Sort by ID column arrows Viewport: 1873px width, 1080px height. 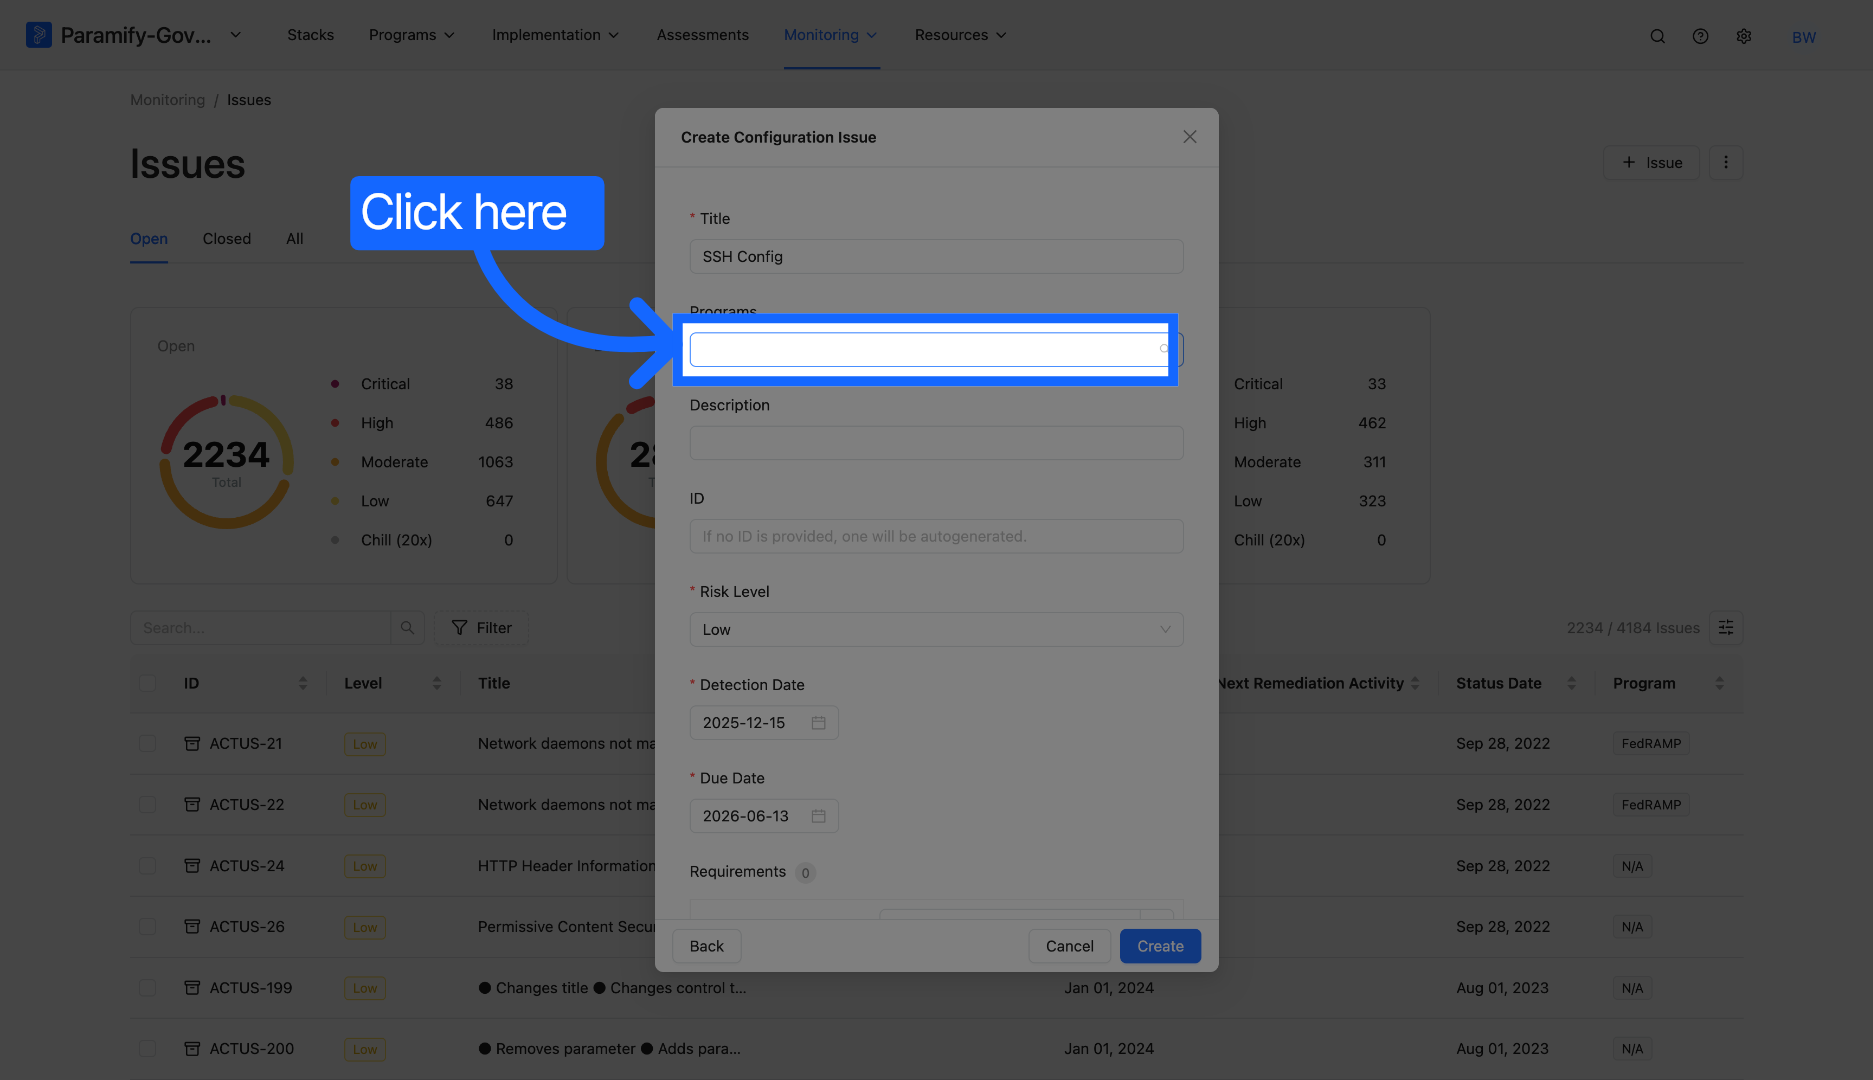click(x=303, y=683)
